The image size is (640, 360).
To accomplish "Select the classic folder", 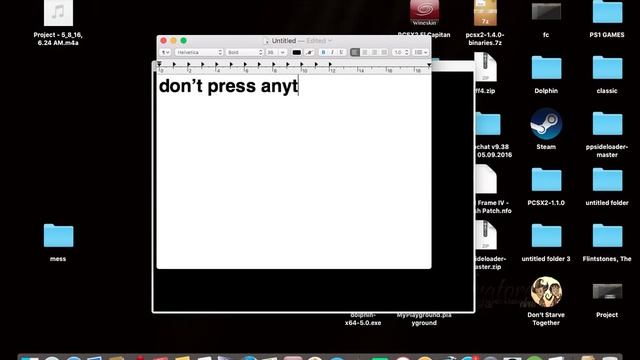I will point(607,68).
